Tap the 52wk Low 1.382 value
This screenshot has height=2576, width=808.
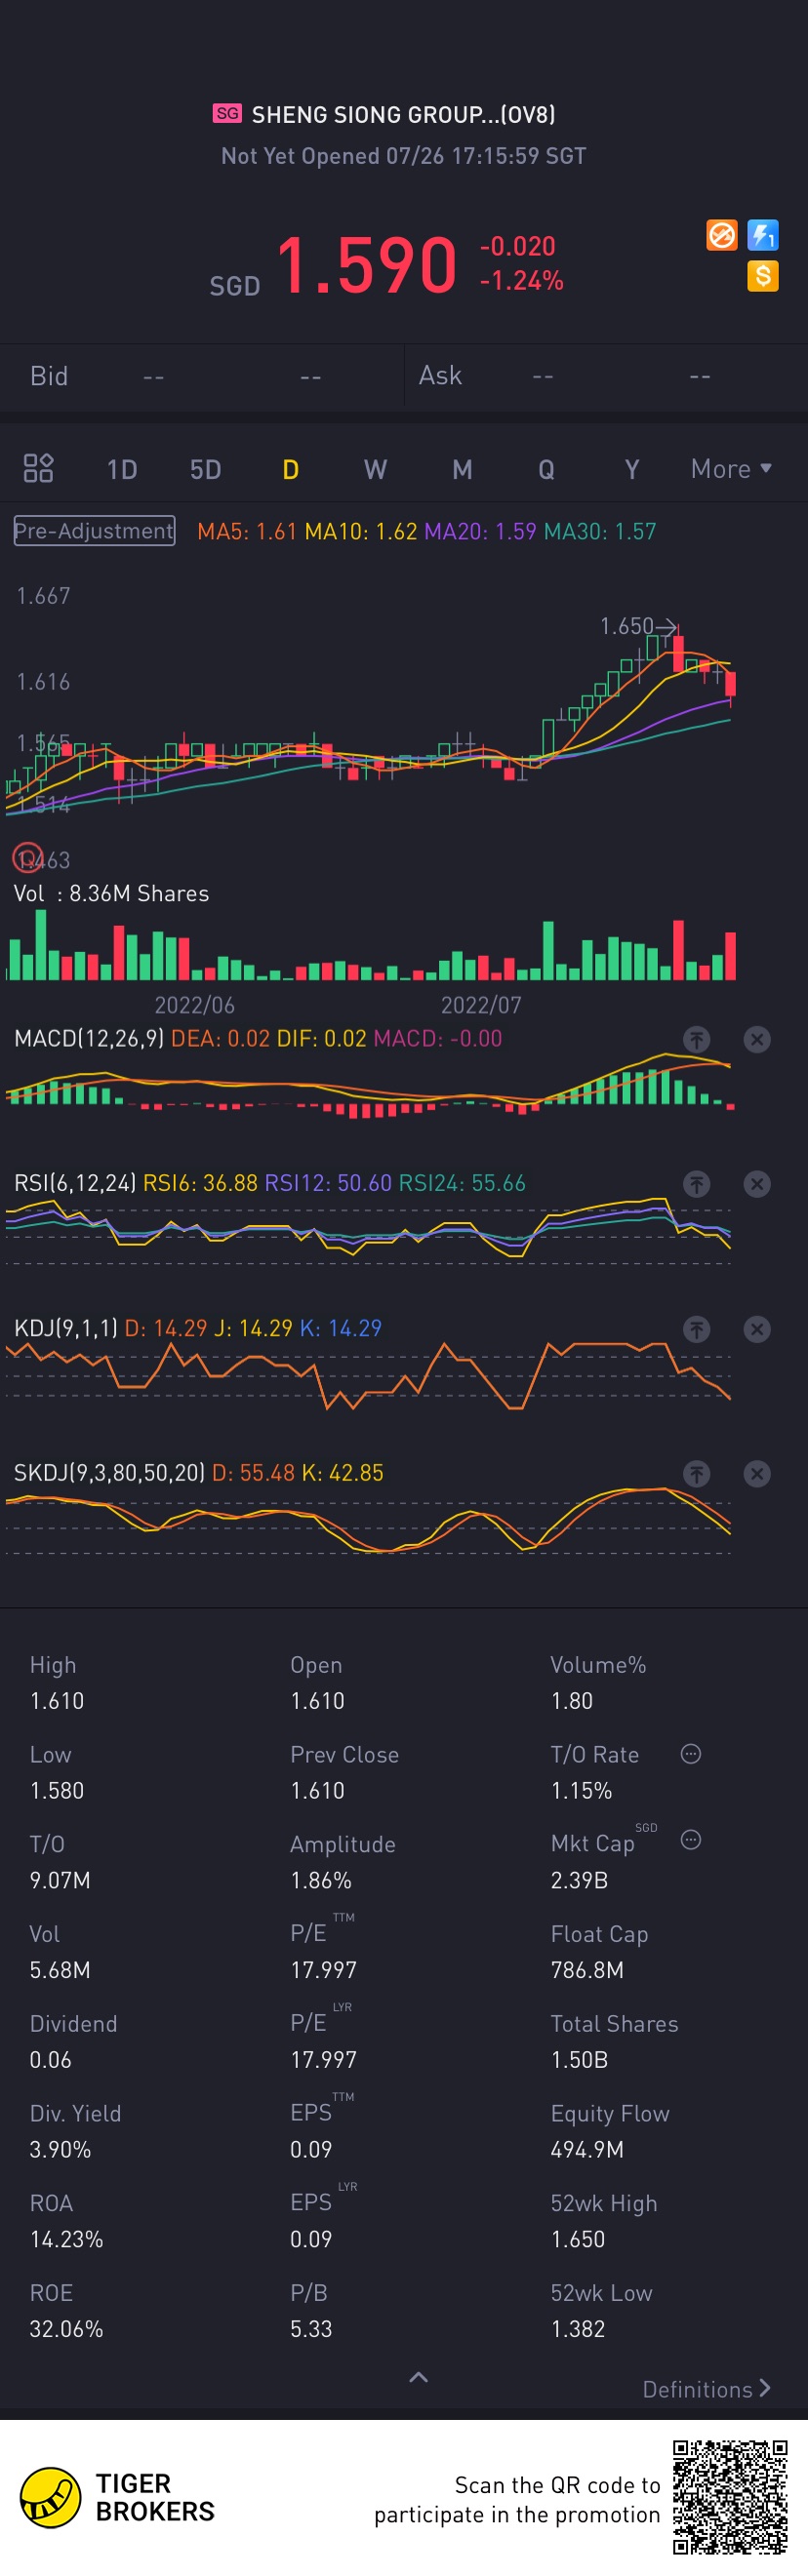click(x=578, y=2329)
